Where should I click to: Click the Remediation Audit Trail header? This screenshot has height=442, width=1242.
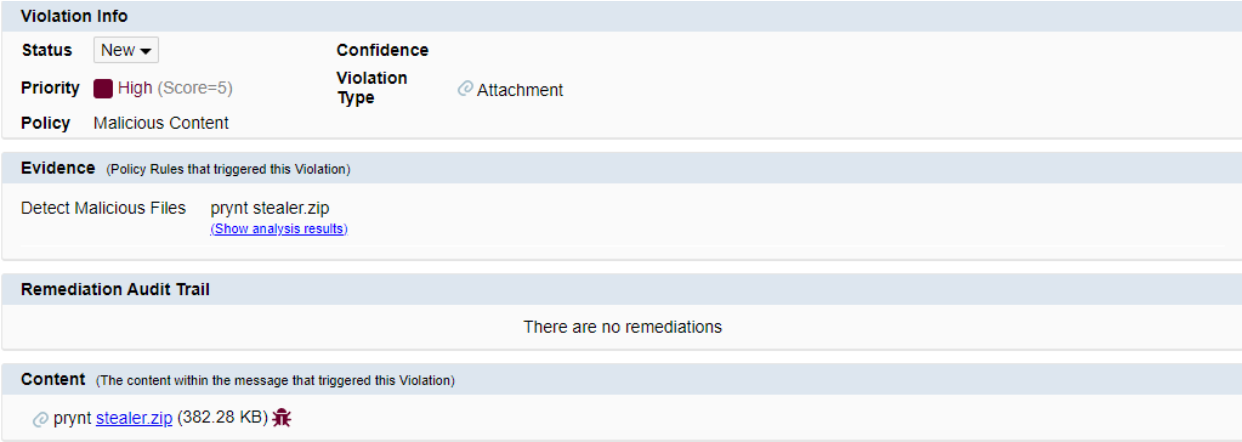(621, 290)
